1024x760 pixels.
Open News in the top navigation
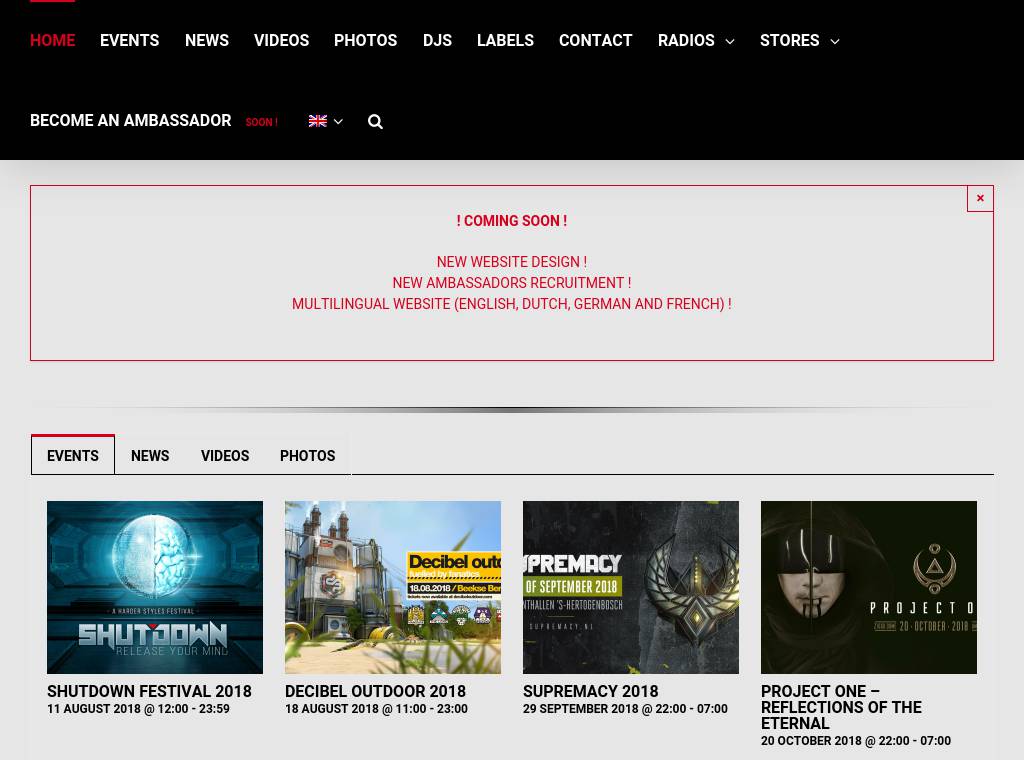(x=206, y=40)
